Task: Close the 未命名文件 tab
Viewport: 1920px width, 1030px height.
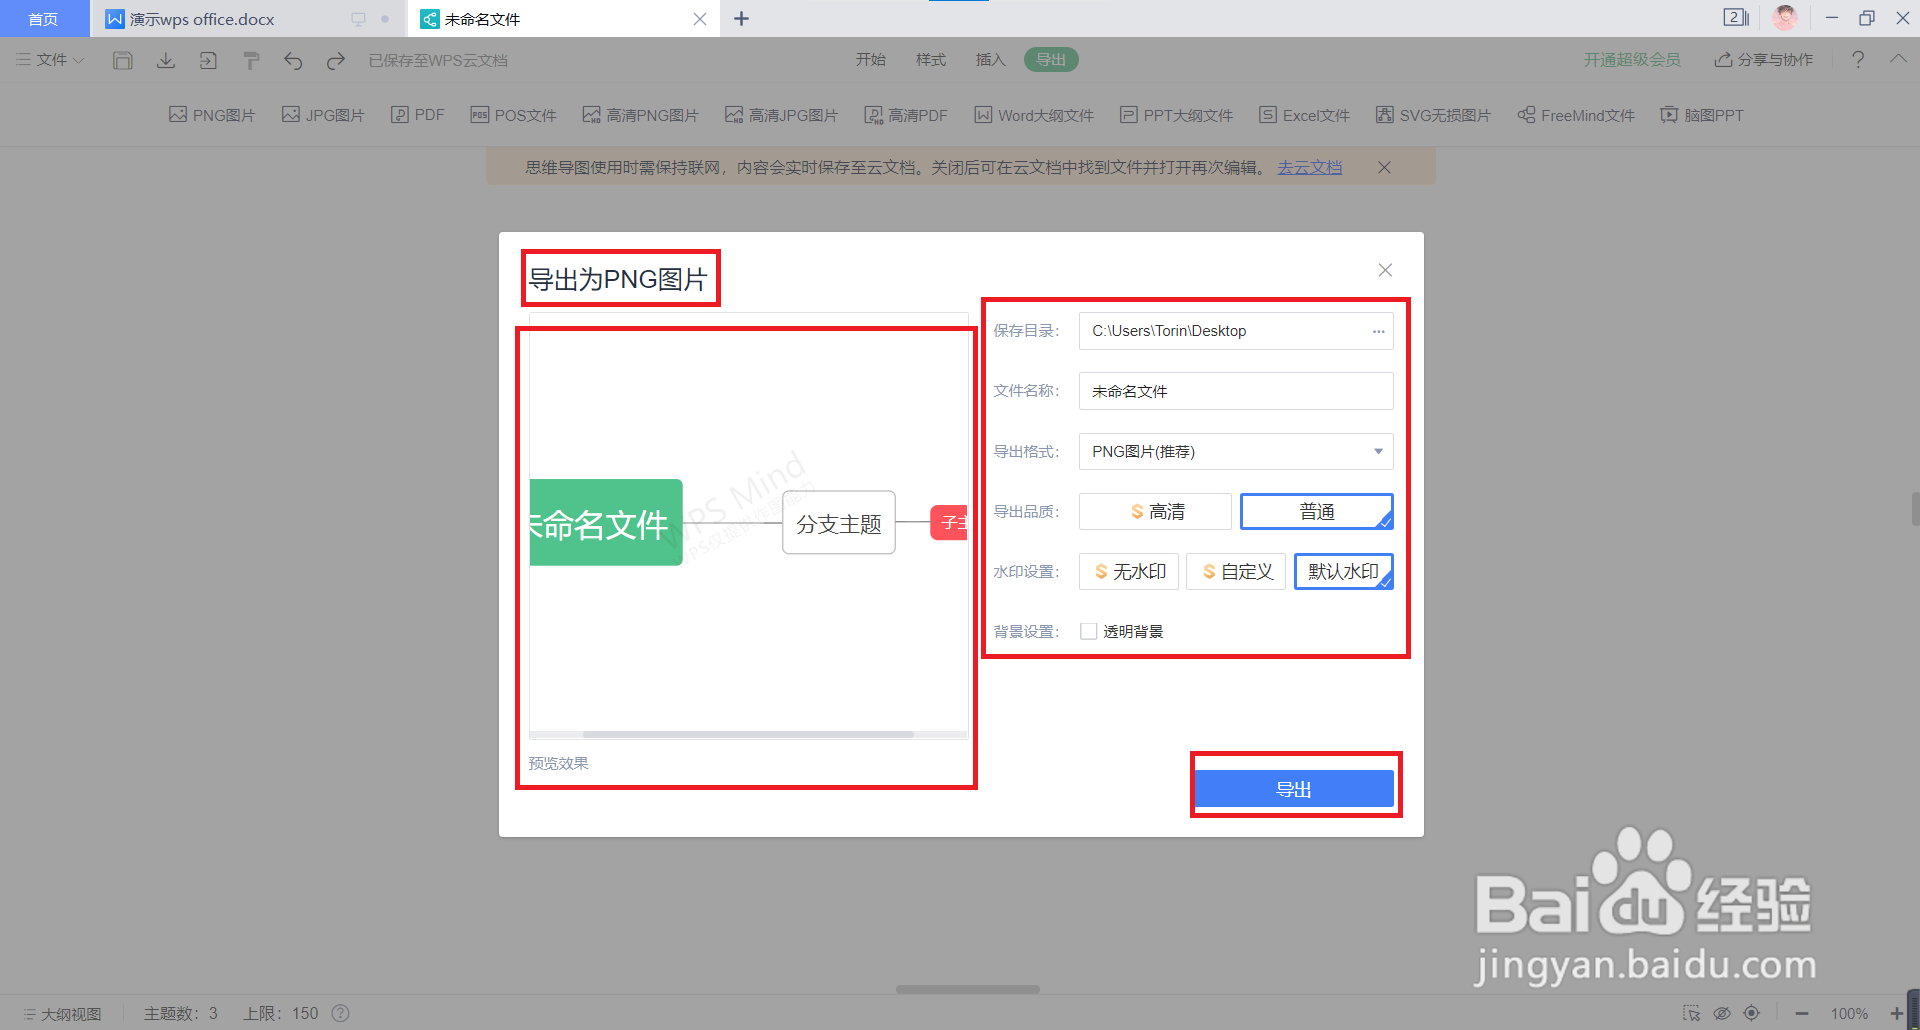Action: pos(700,19)
